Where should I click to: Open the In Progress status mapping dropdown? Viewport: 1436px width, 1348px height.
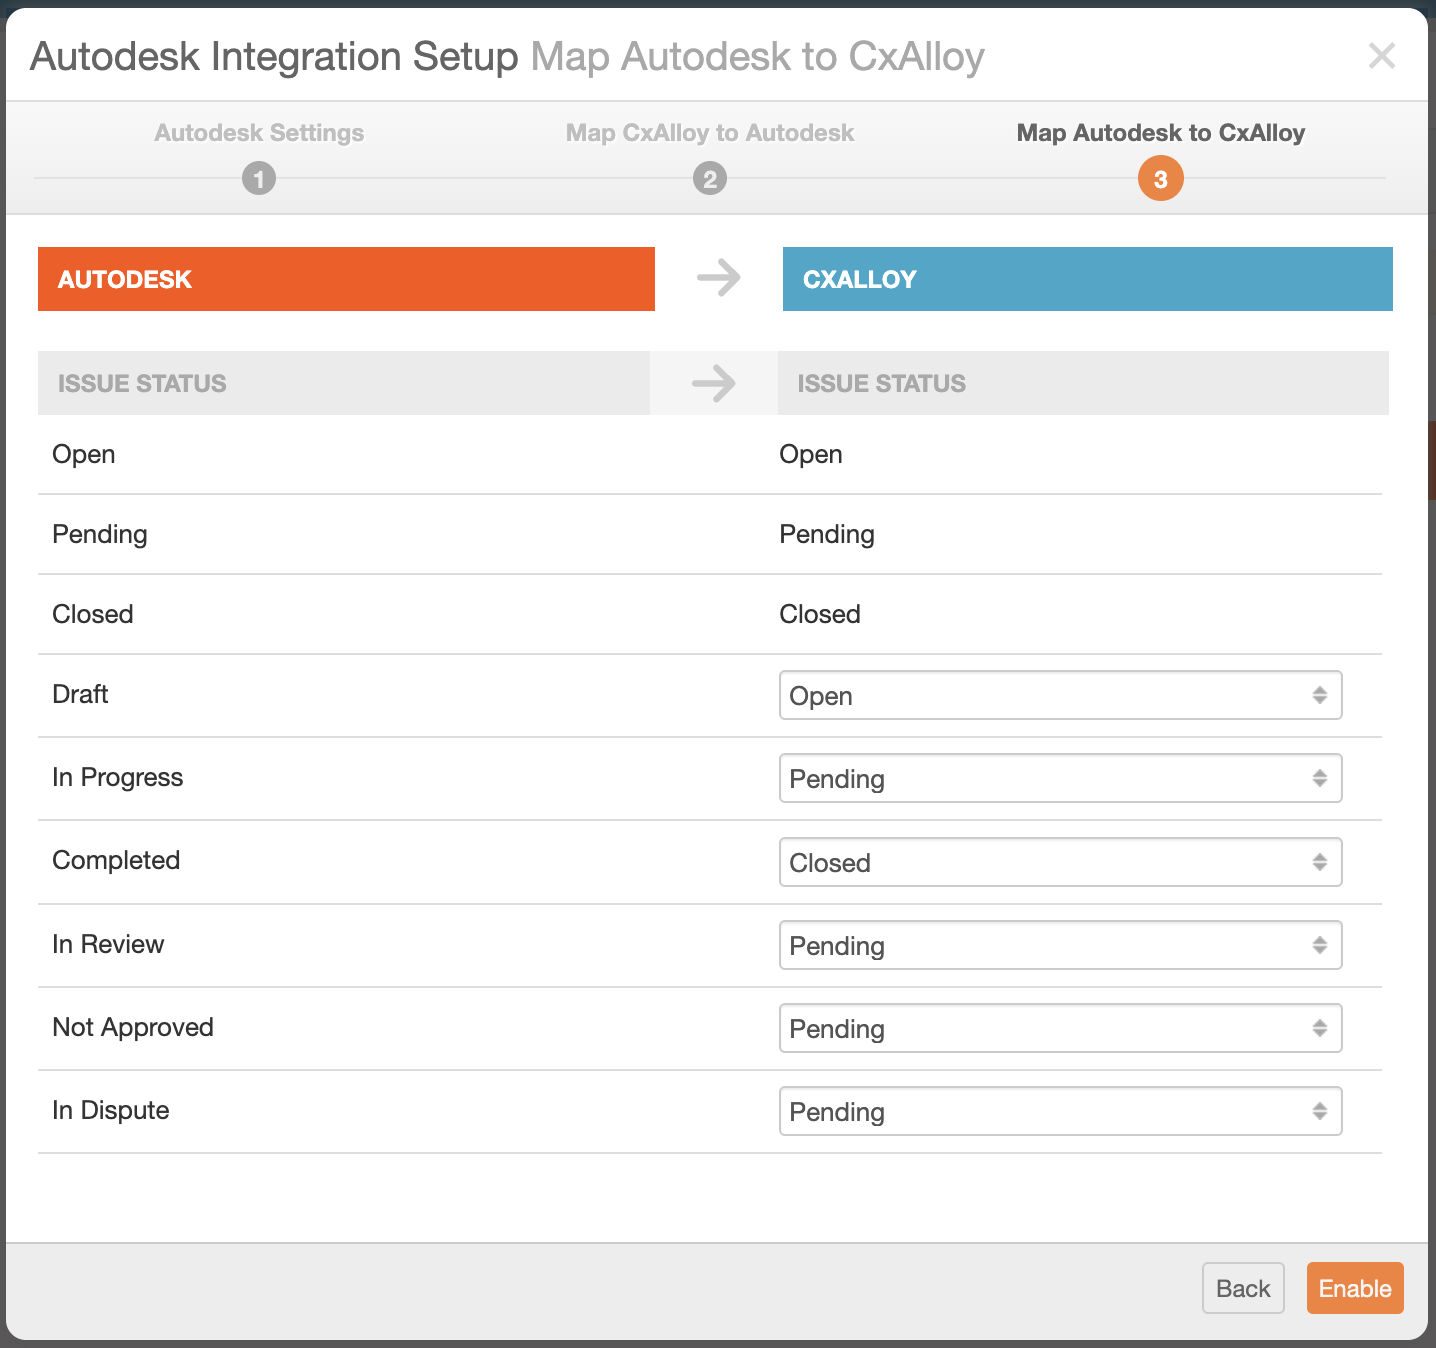(x=1060, y=779)
